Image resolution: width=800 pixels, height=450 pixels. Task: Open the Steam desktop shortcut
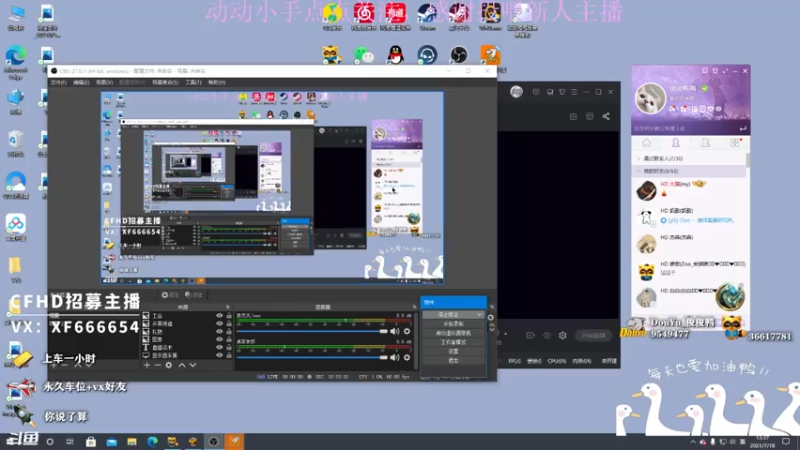tap(427, 17)
